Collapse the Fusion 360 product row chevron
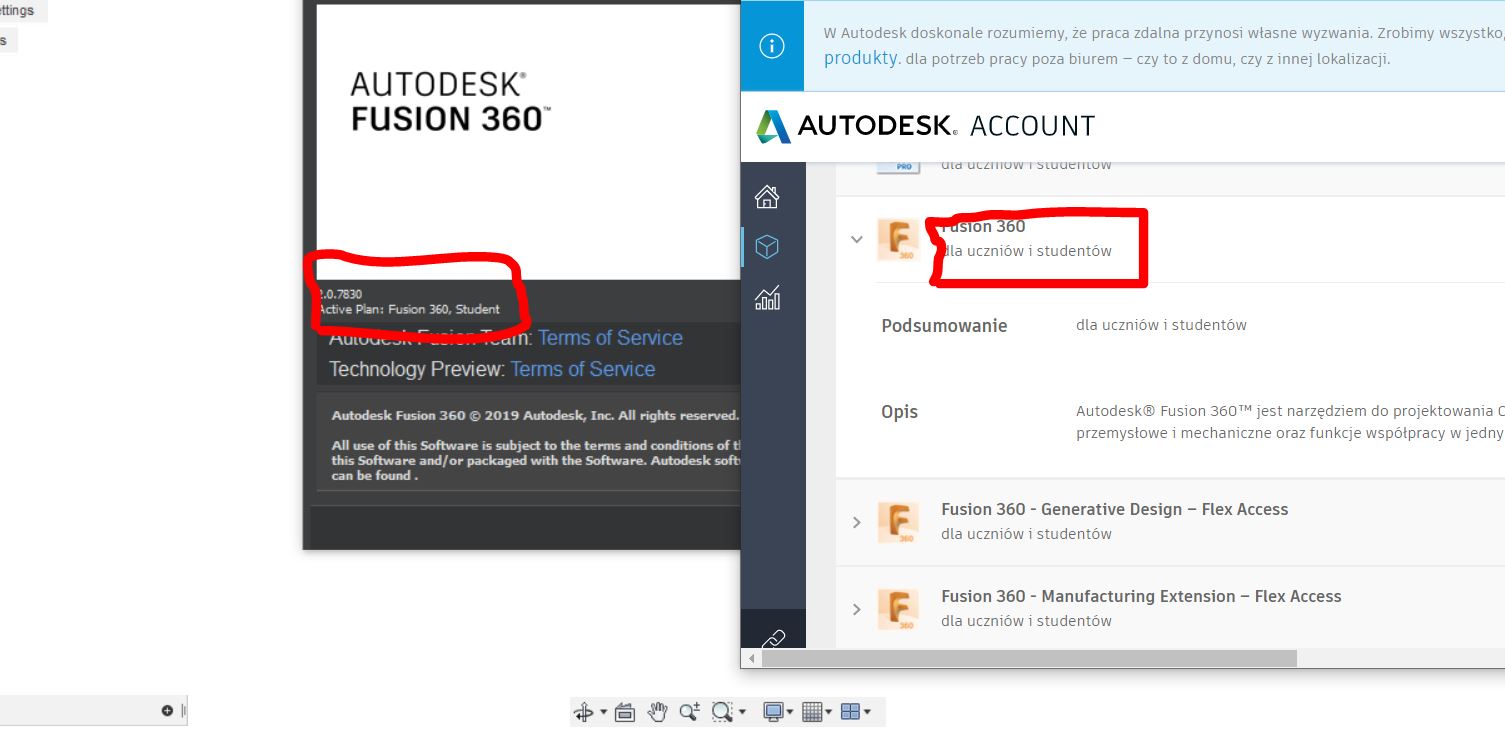The width and height of the screenshot is (1505, 729). pyautogui.click(x=856, y=239)
